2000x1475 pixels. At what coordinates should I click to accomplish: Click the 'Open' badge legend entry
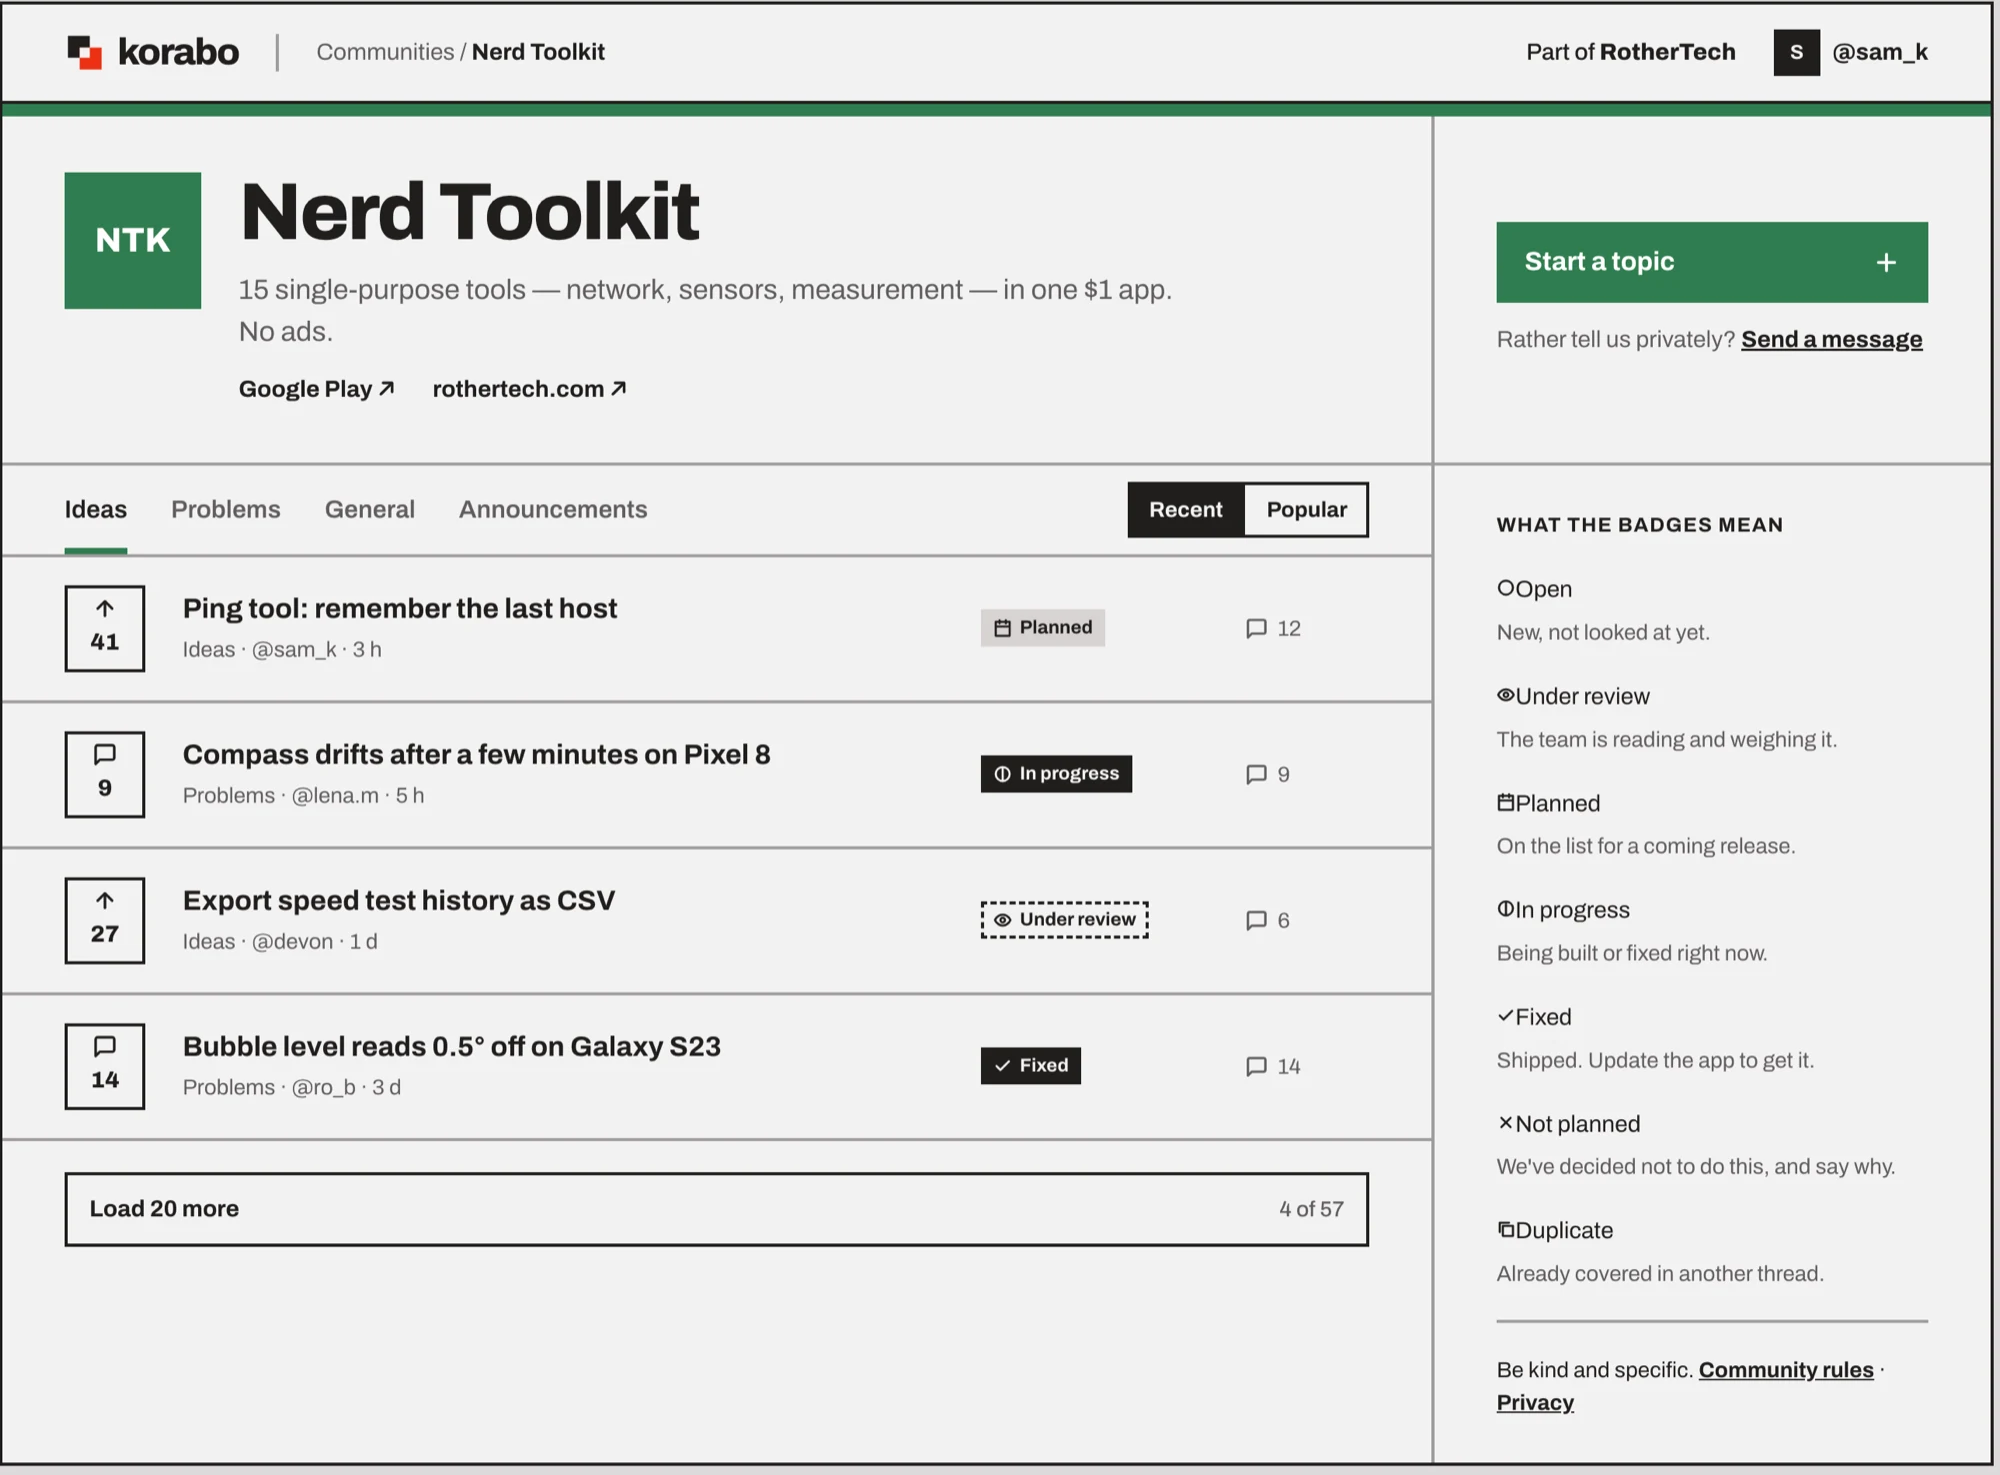click(1534, 589)
